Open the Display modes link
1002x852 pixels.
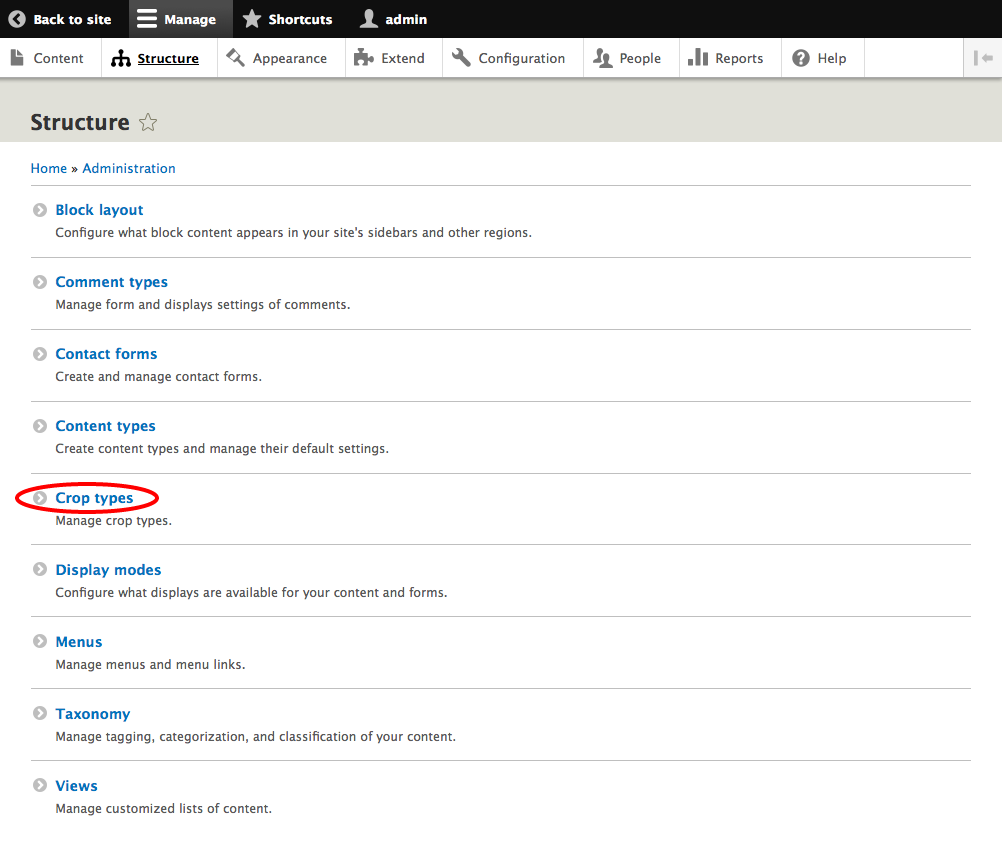[108, 570]
